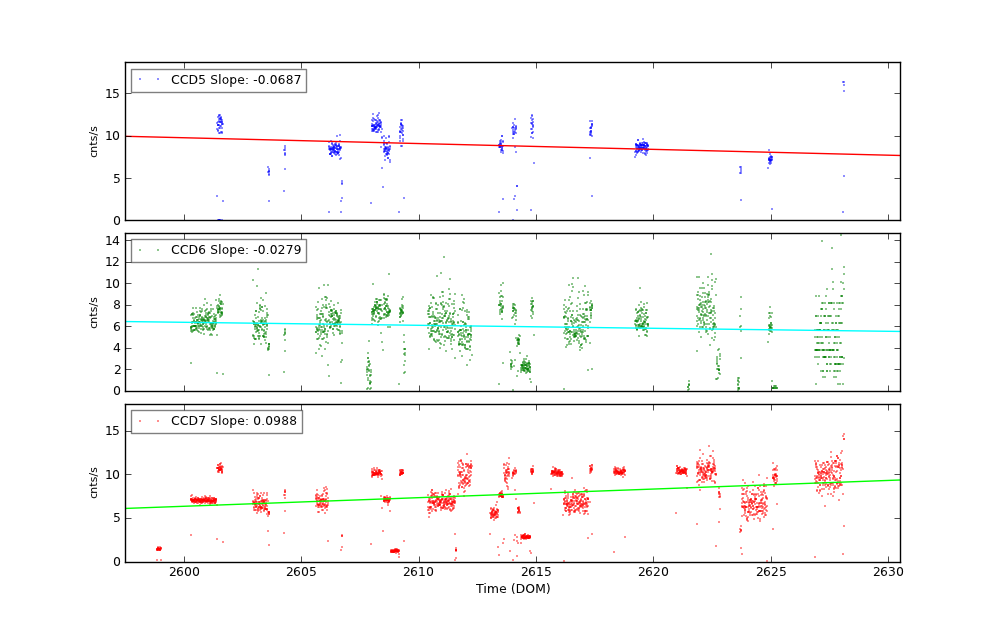1000x624 pixels.
Task: Click the CCD5 Slope legend label
Action: point(235,80)
